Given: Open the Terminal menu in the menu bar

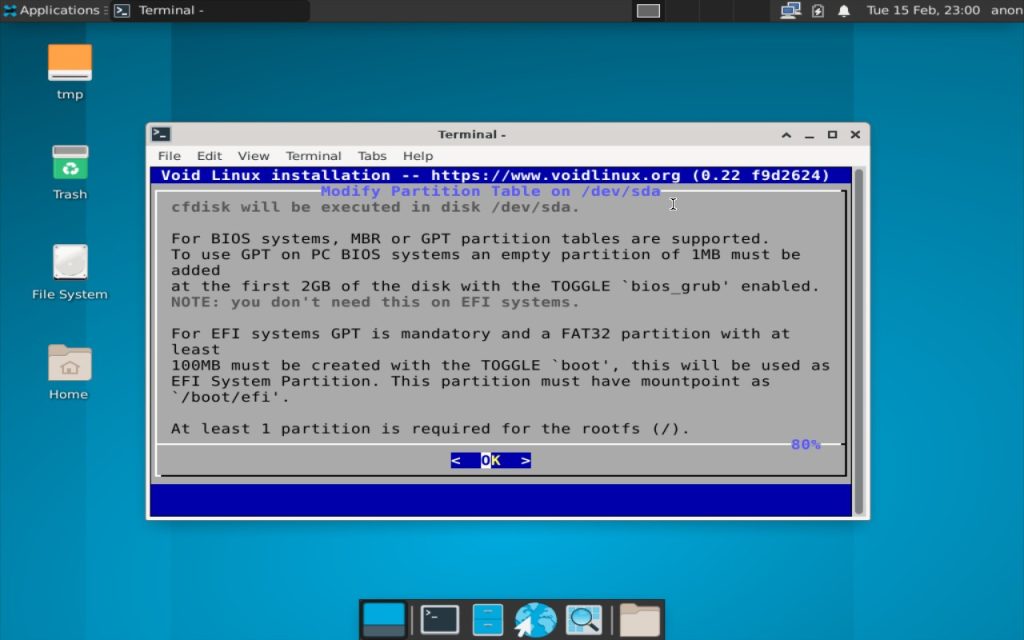Looking at the screenshot, I should pyautogui.click(x=313, y=155).
